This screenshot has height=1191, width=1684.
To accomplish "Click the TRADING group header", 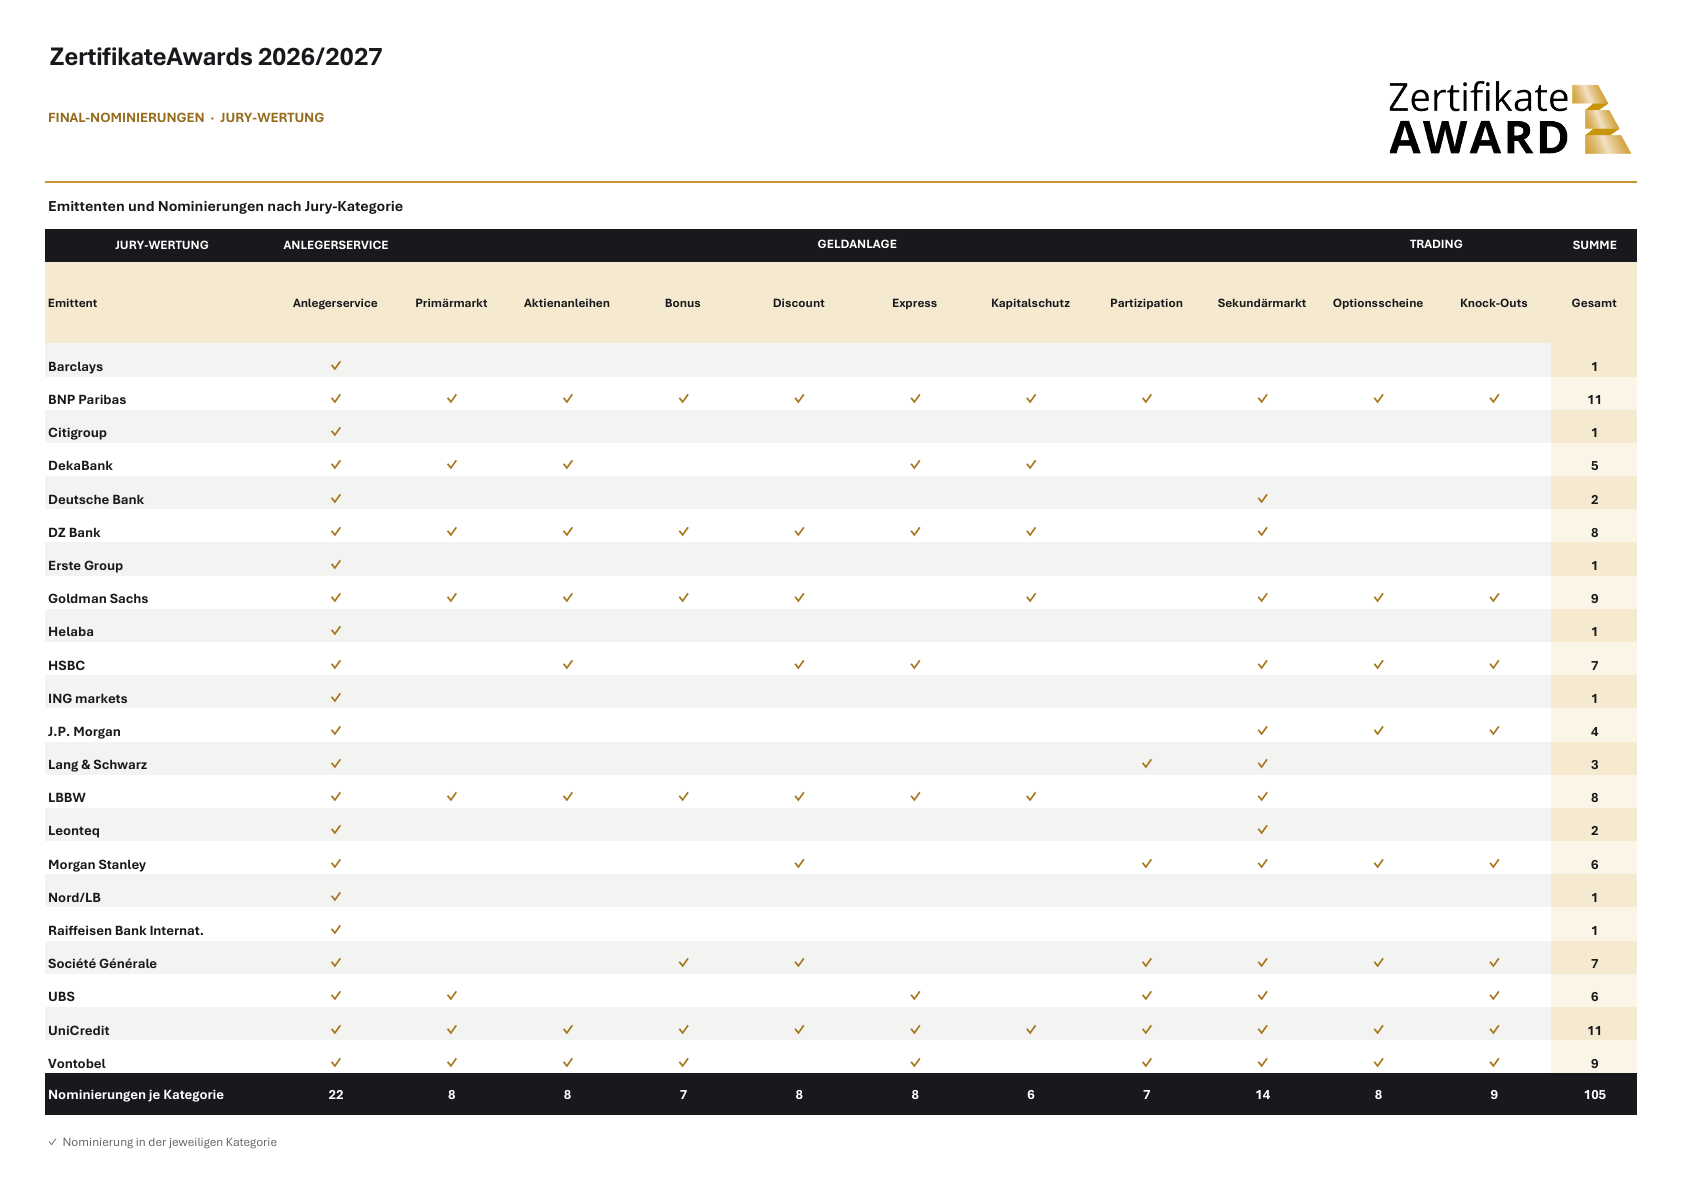I will click(x=1436, y=244).
